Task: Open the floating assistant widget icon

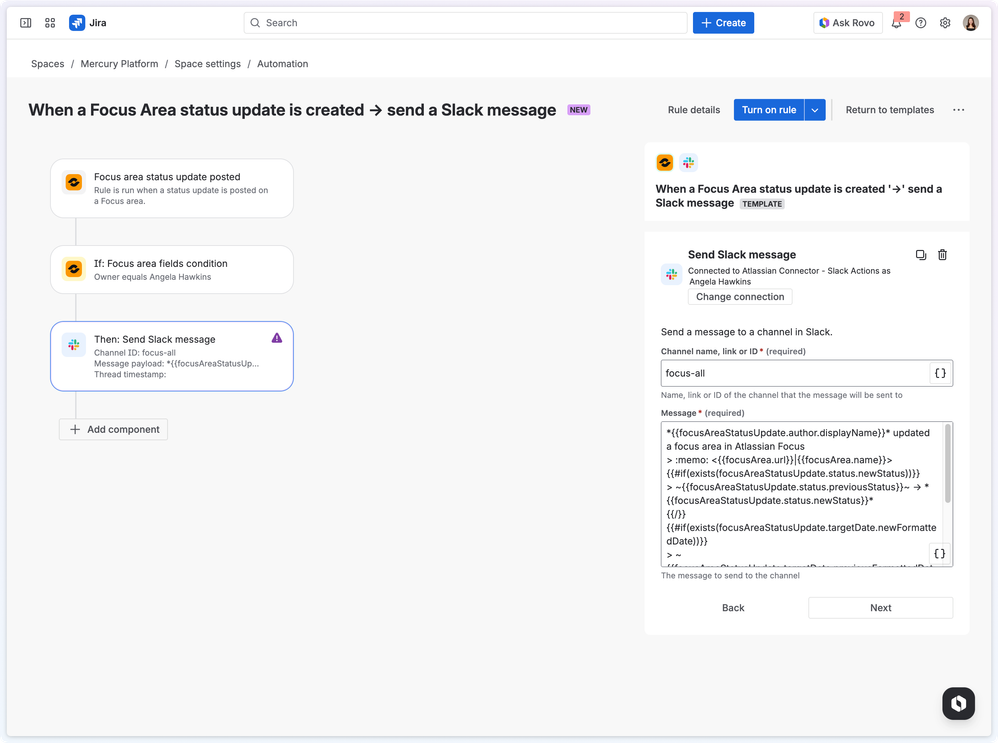Action: click(x=959, y=704)
